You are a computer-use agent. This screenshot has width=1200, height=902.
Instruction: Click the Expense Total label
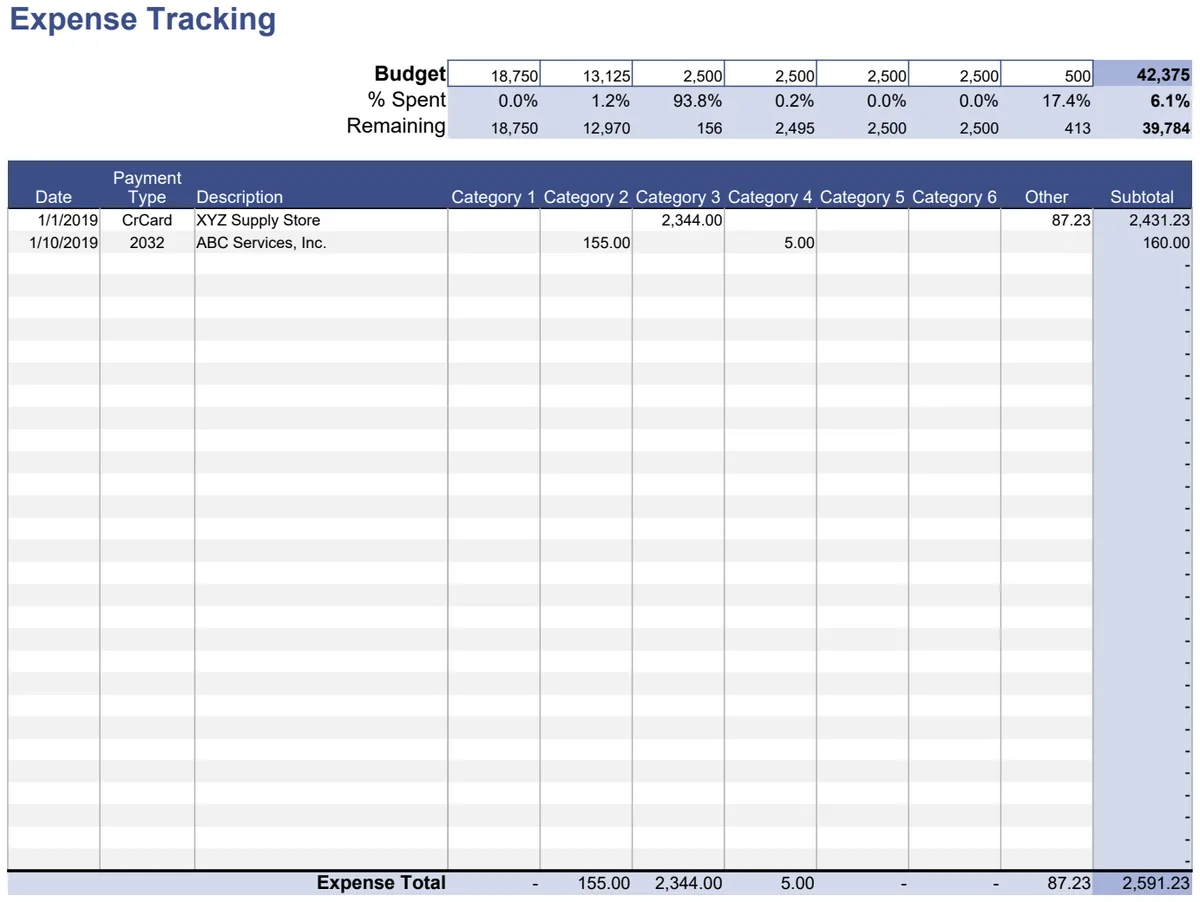[x=381, y=882]
